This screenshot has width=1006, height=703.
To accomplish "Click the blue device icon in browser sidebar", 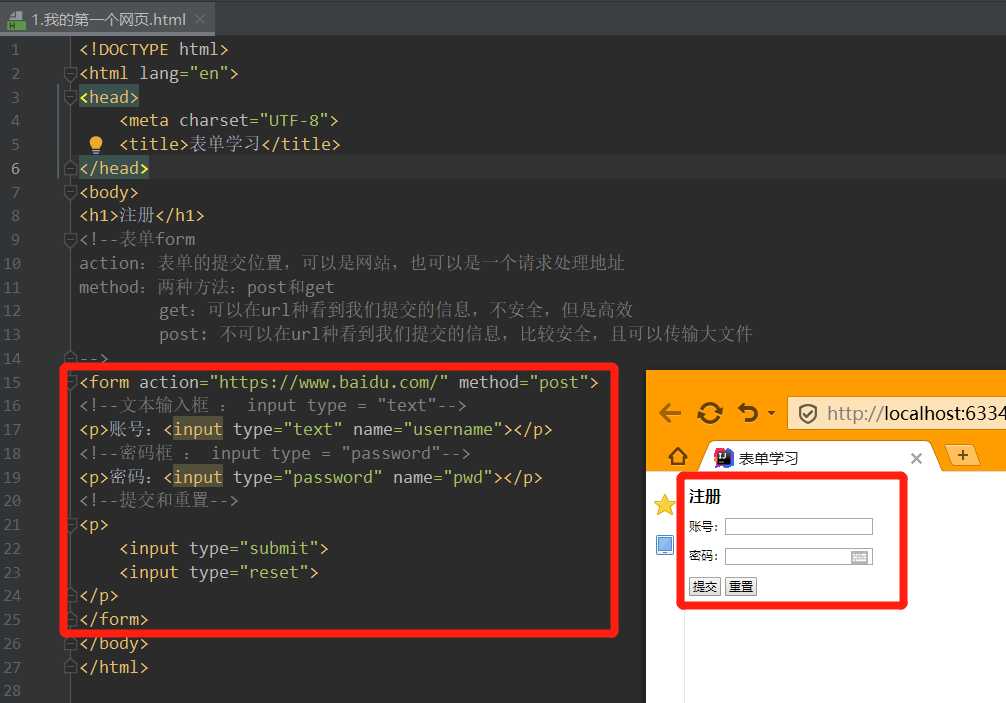I will tap(665, 545).
